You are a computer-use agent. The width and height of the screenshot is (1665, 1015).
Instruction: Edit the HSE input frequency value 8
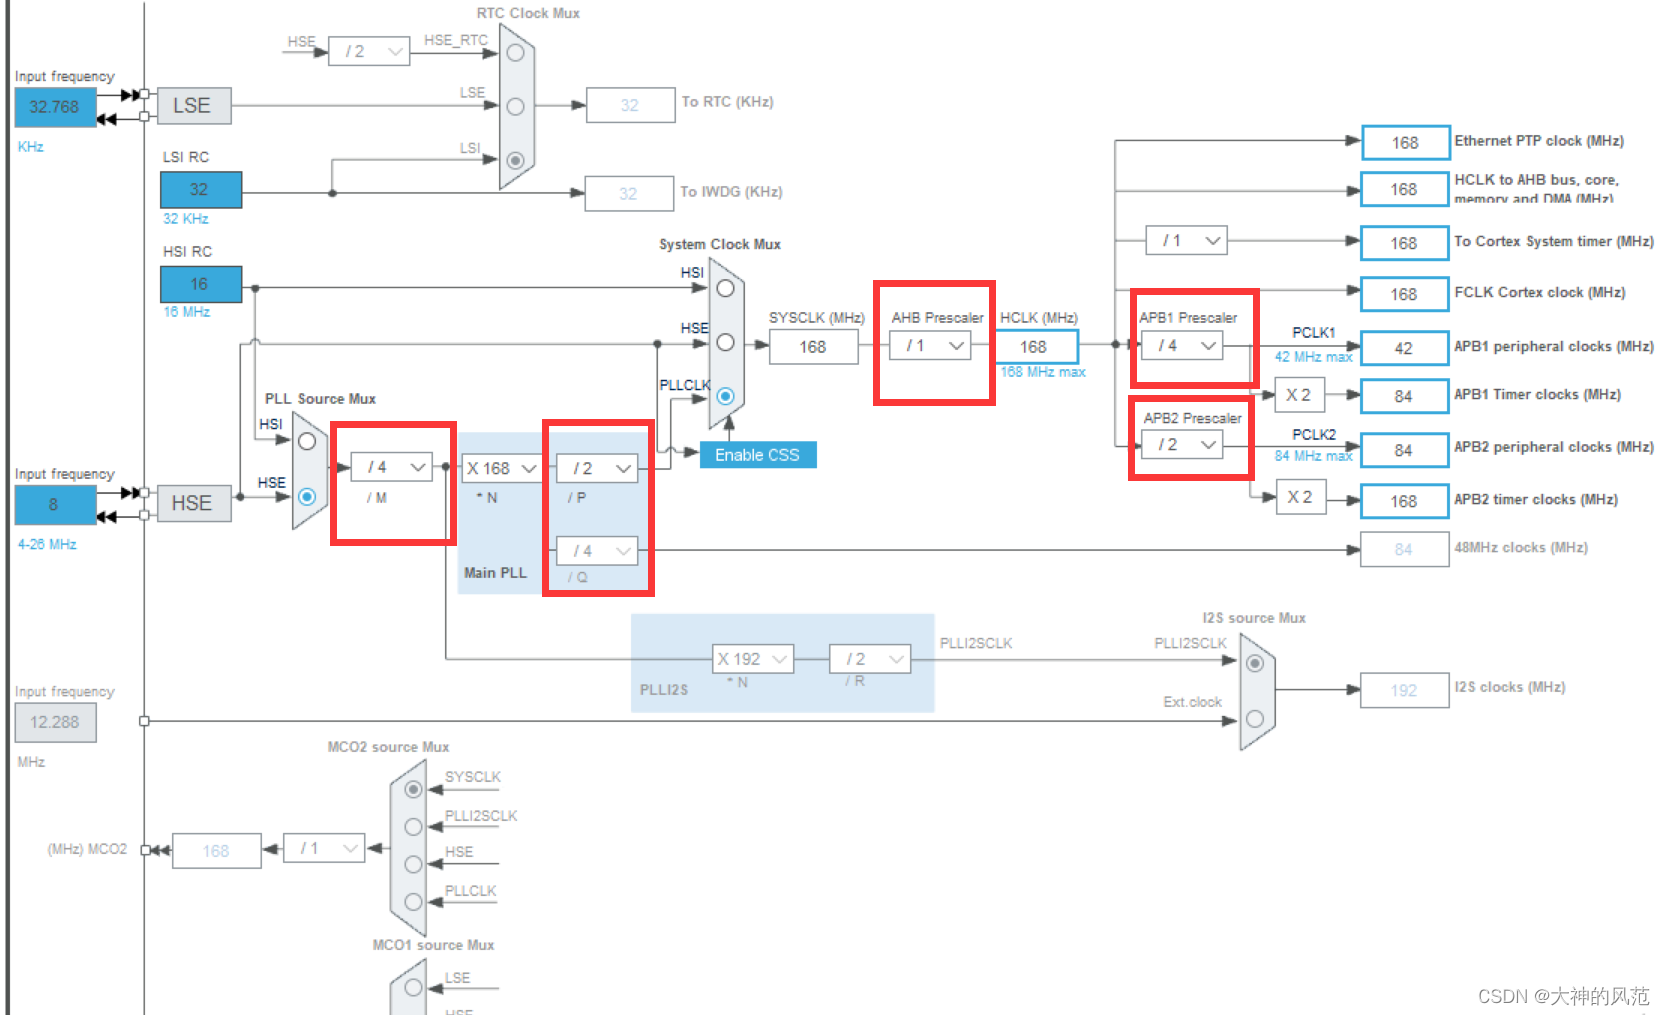click(55, 505)
